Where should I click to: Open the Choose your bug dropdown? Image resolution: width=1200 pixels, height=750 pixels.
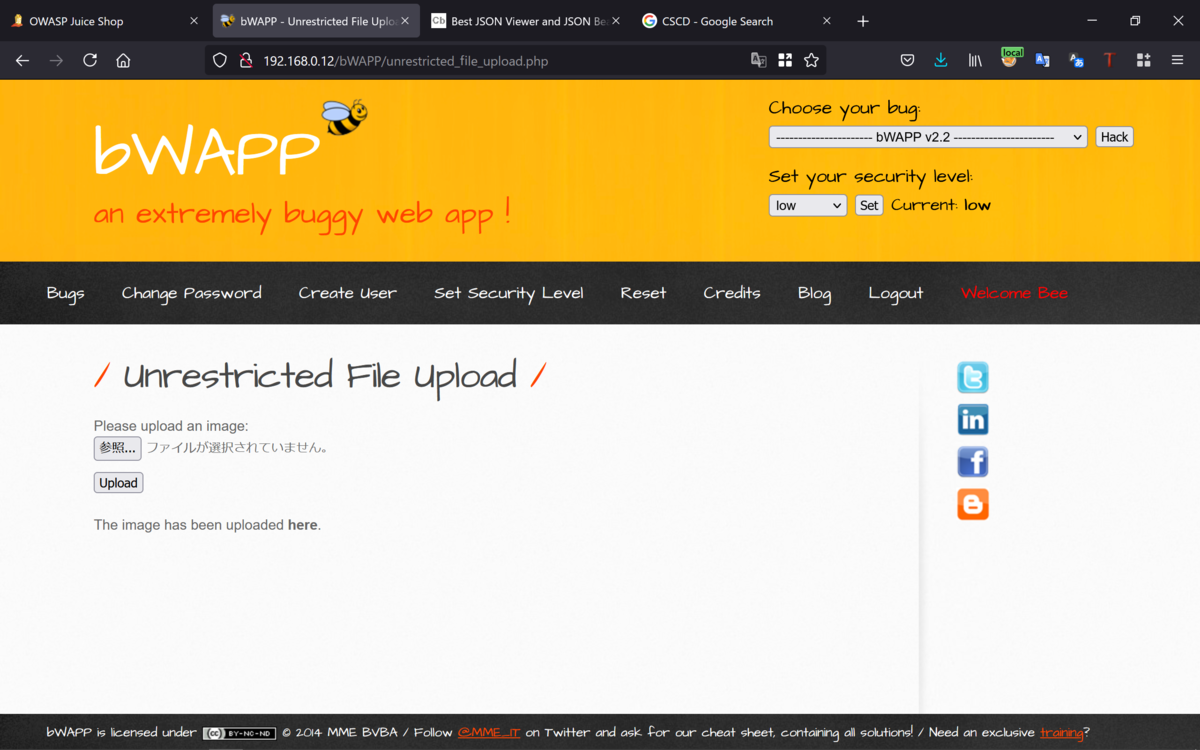927,137
